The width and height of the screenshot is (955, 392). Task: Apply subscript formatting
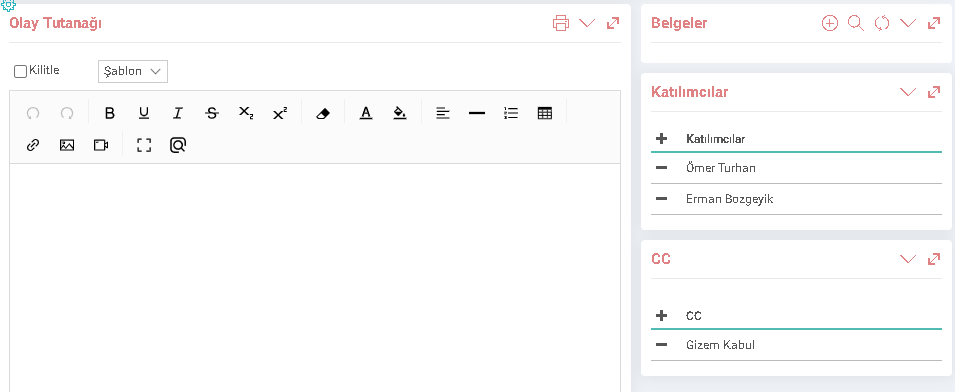pyautogui.click(x=246, y=113)
